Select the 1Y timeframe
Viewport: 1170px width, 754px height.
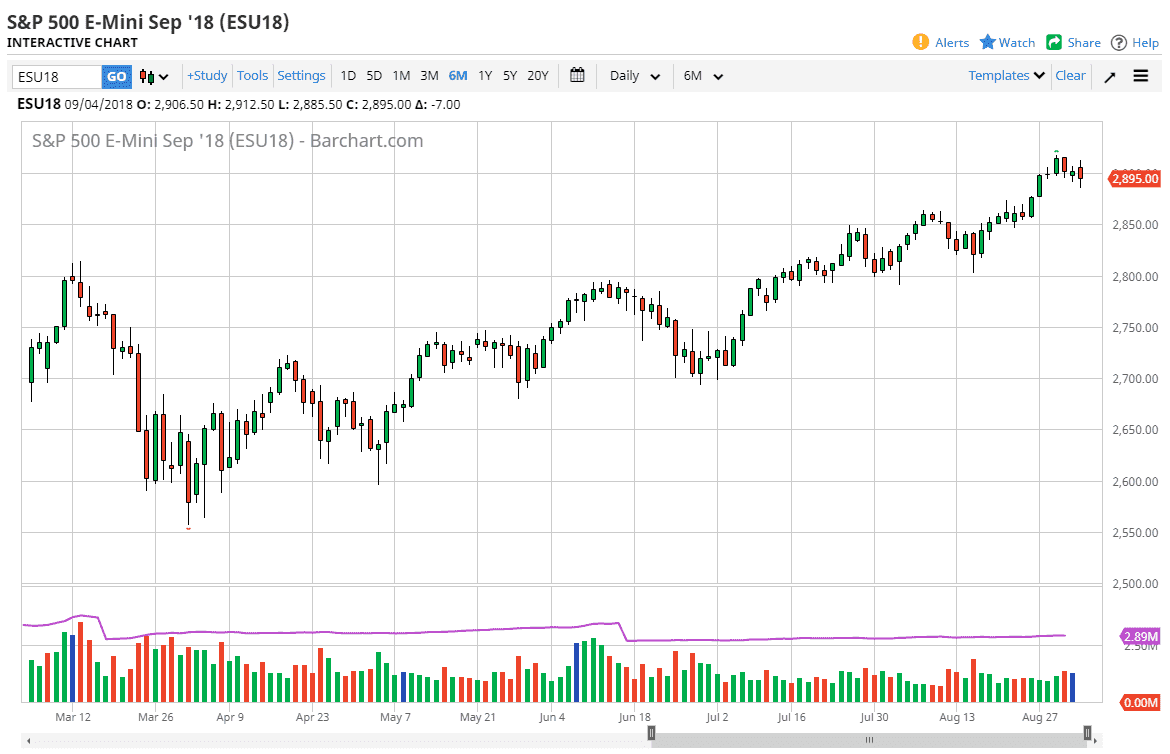tap(485, 75)
